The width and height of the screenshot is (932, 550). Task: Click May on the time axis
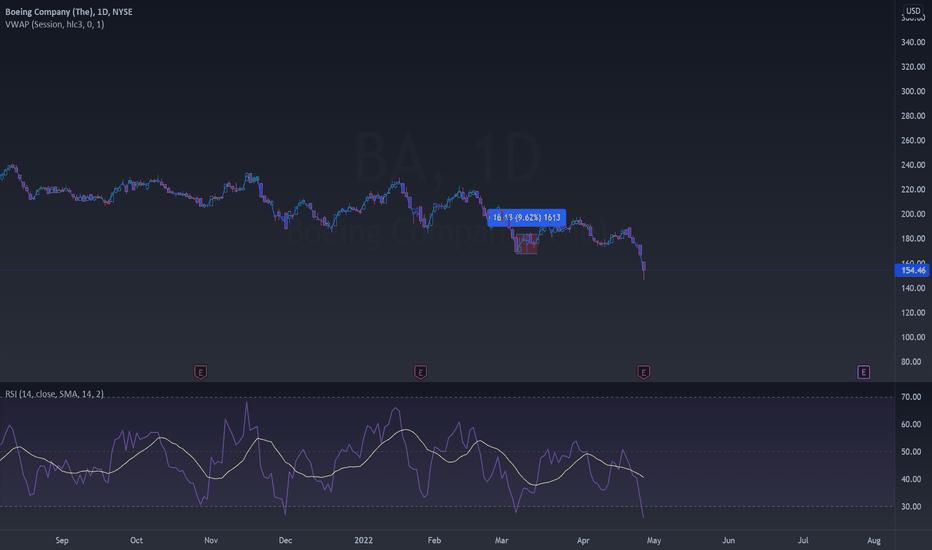click(x=654, y=540)
